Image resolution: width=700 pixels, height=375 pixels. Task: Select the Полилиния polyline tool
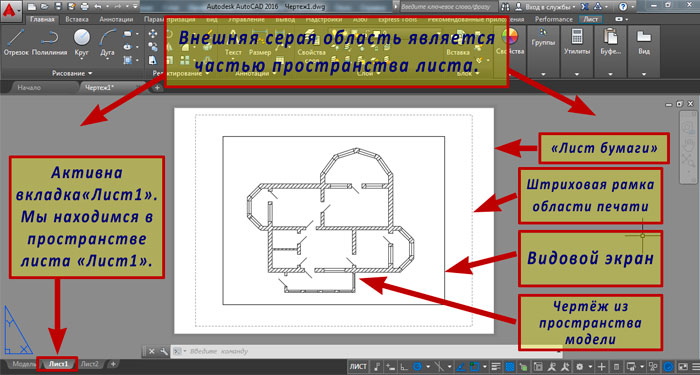pyautogui.click(x=49, y=43)
